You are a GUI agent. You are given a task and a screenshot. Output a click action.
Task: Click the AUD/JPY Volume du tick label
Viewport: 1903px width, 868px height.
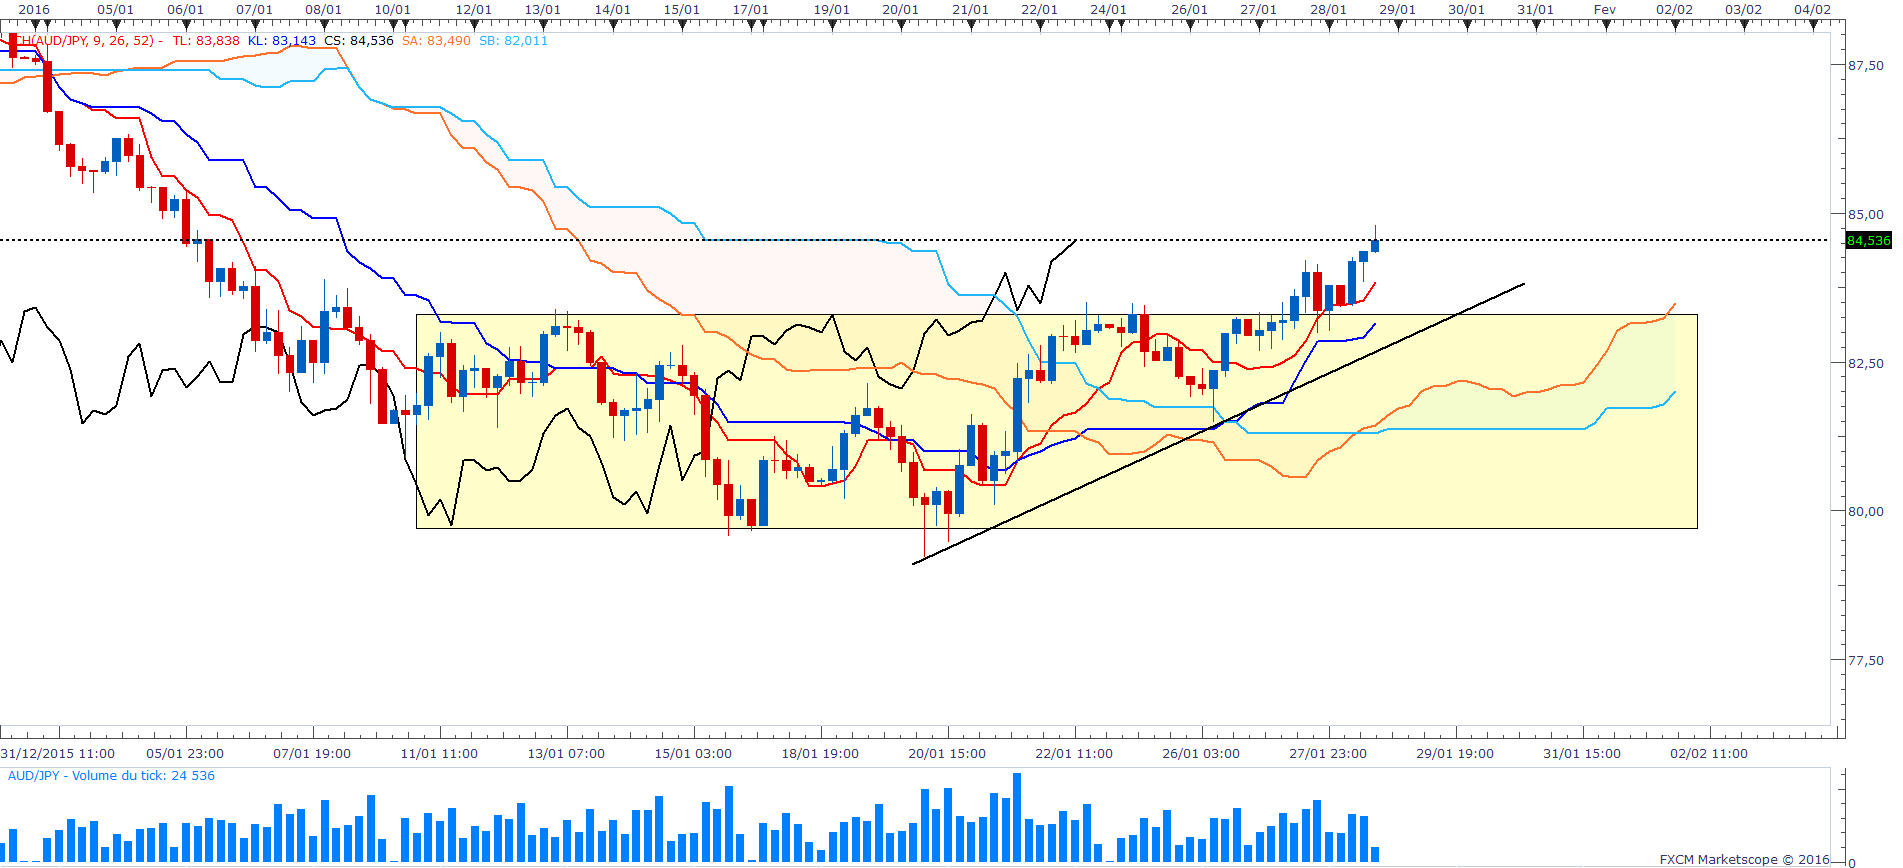(111, 776)
